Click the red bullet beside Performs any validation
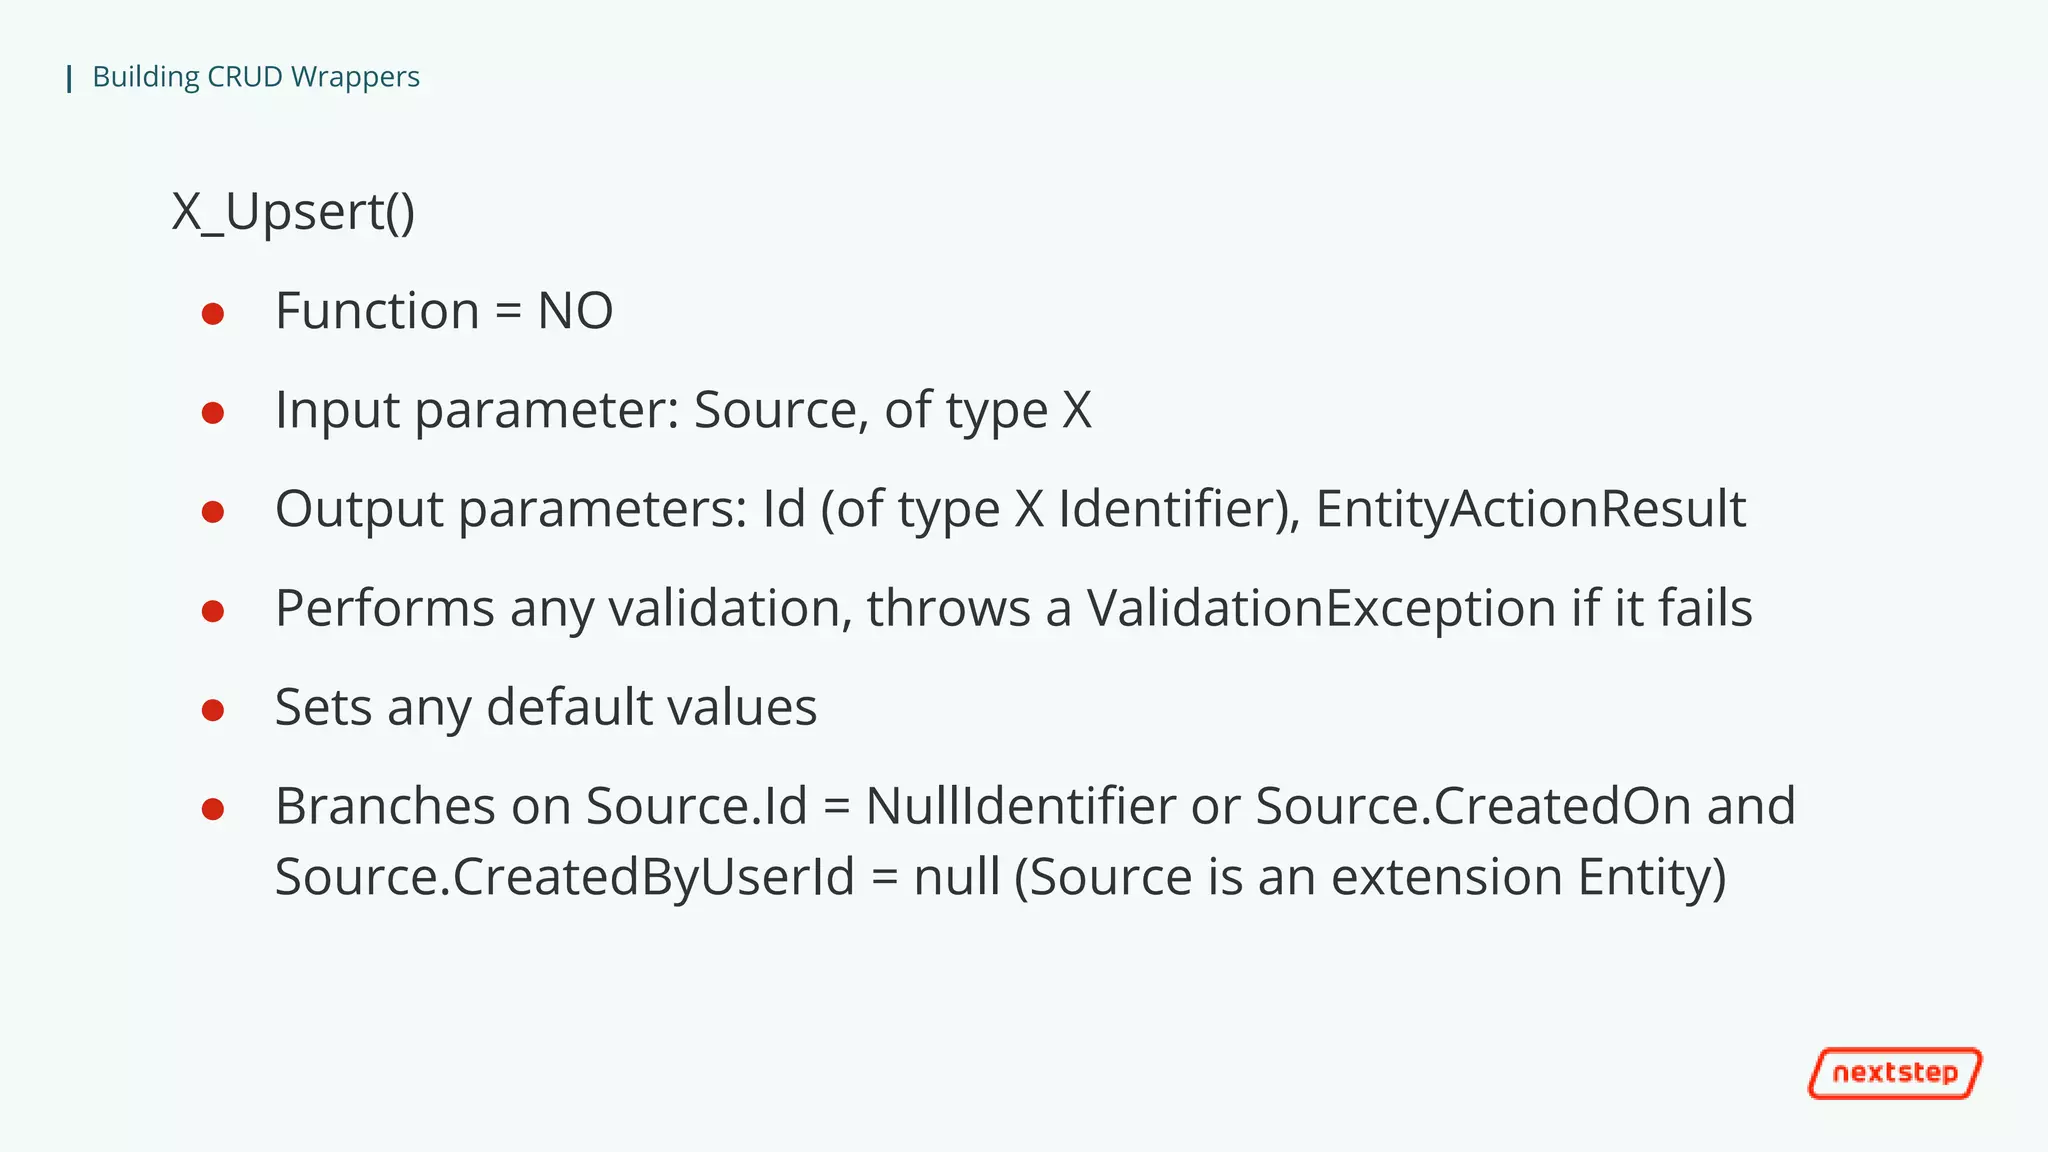 pyautogui.click(x=212, y=610)
